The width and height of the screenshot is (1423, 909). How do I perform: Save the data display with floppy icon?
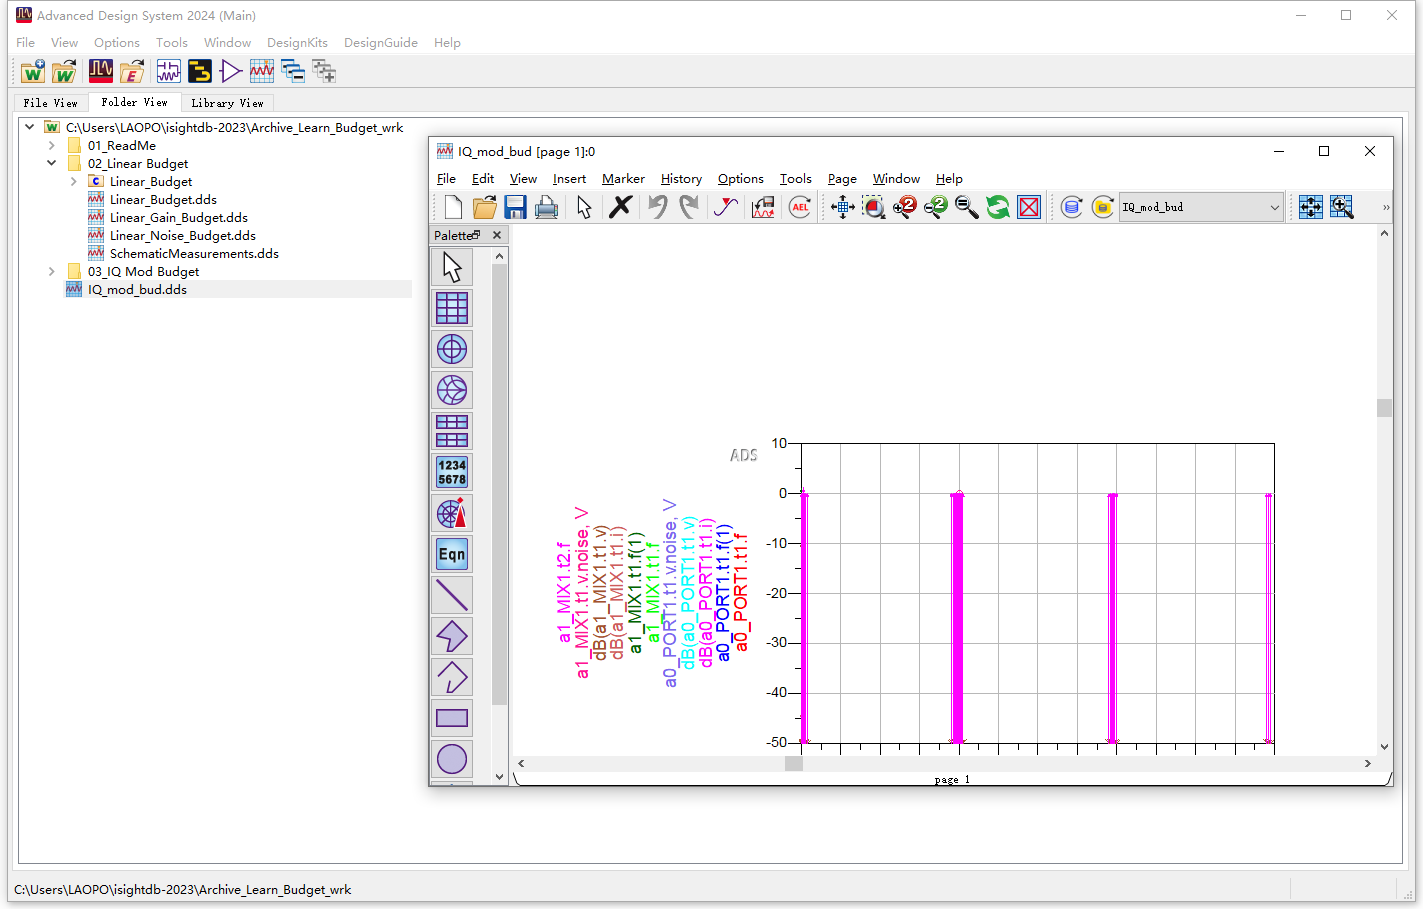[x=515, y=207]
